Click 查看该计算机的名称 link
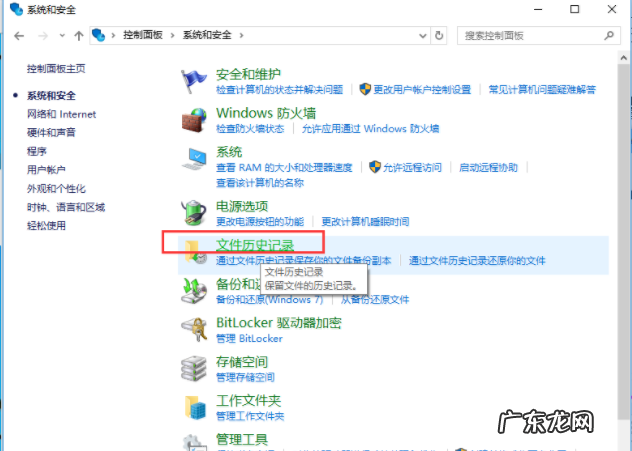This screenshot has height=451, width=632. tap(260, 183)
